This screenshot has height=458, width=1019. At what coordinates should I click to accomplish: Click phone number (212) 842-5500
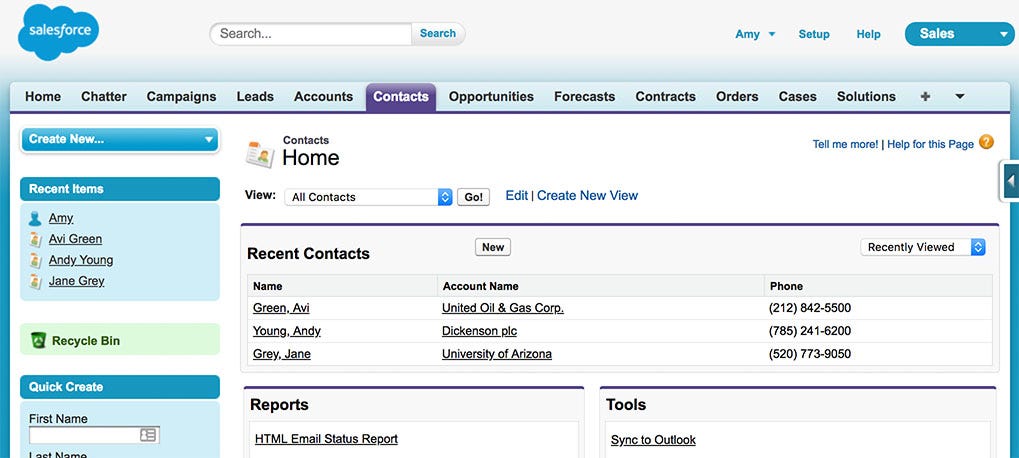pyautogui.click(x=810, y=308)
